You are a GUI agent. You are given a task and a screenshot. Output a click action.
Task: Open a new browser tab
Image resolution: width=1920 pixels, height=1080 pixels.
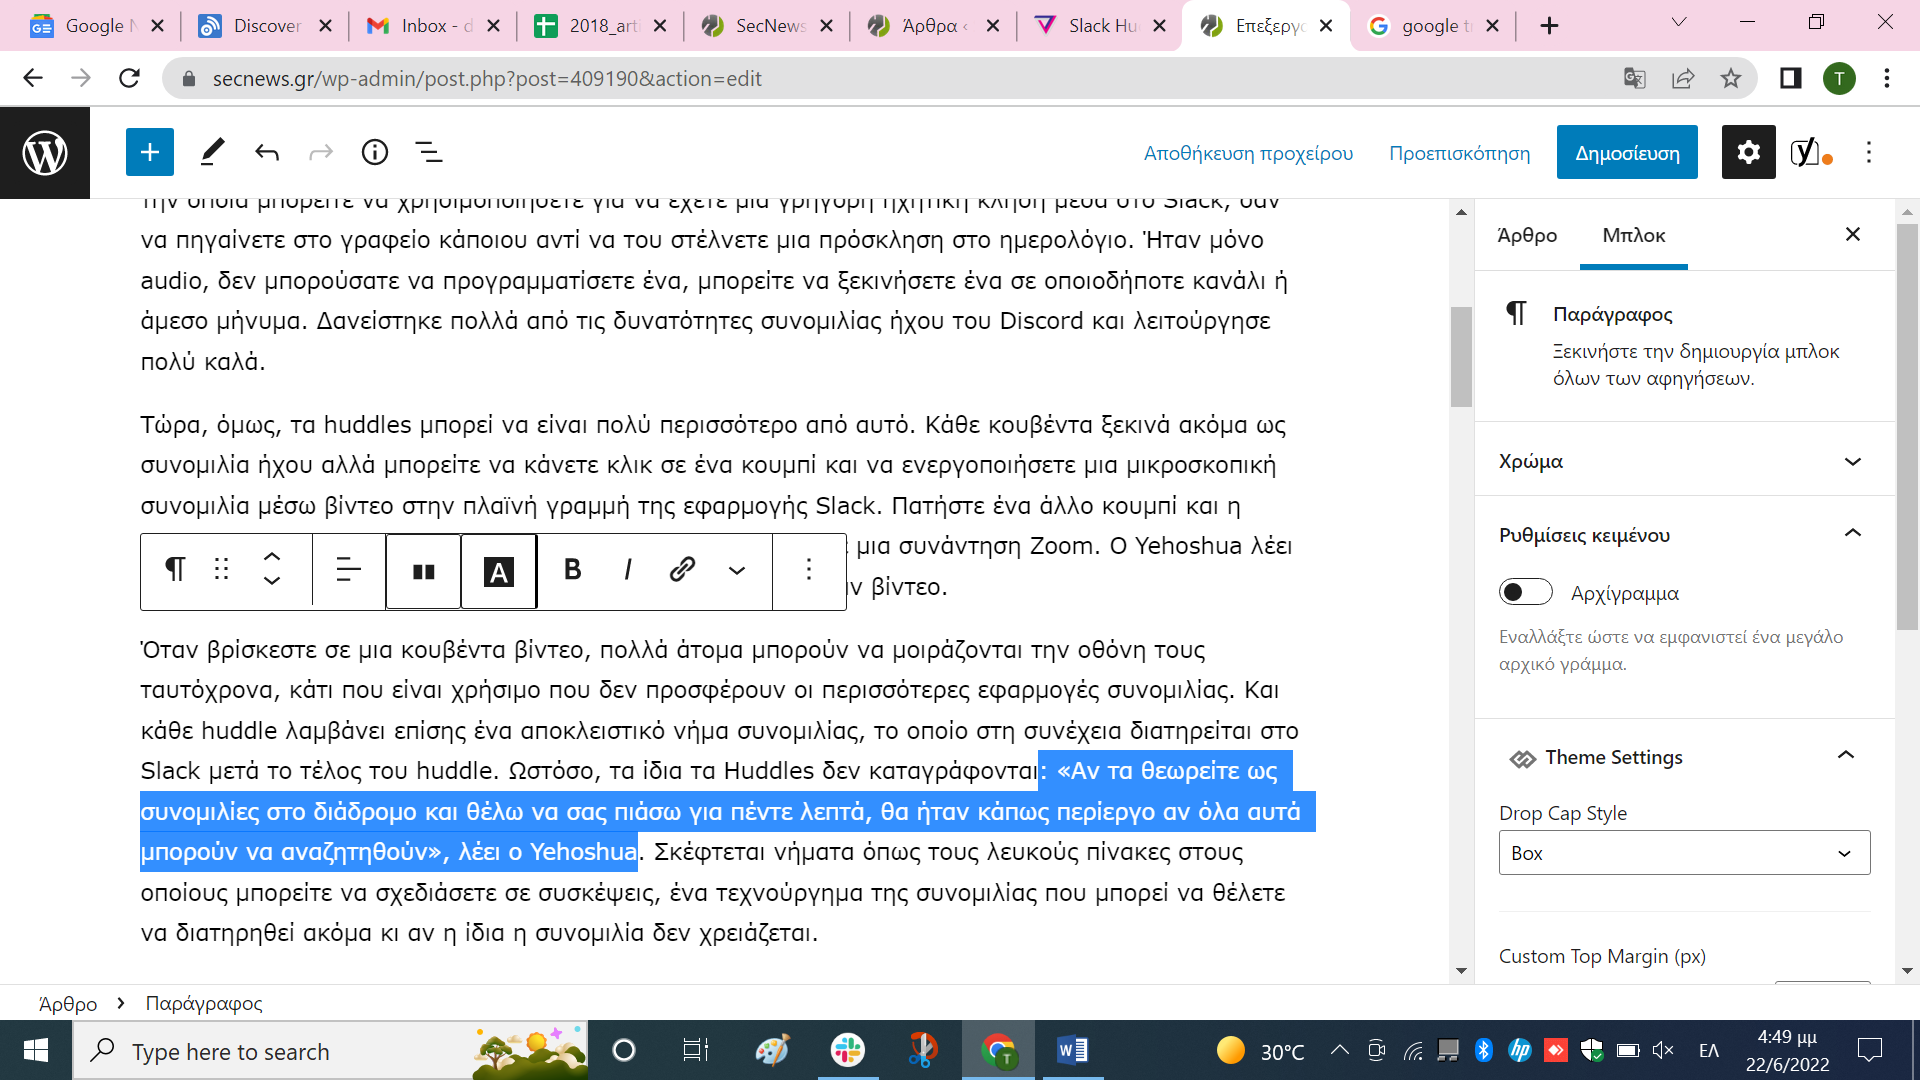[1549, 26]
